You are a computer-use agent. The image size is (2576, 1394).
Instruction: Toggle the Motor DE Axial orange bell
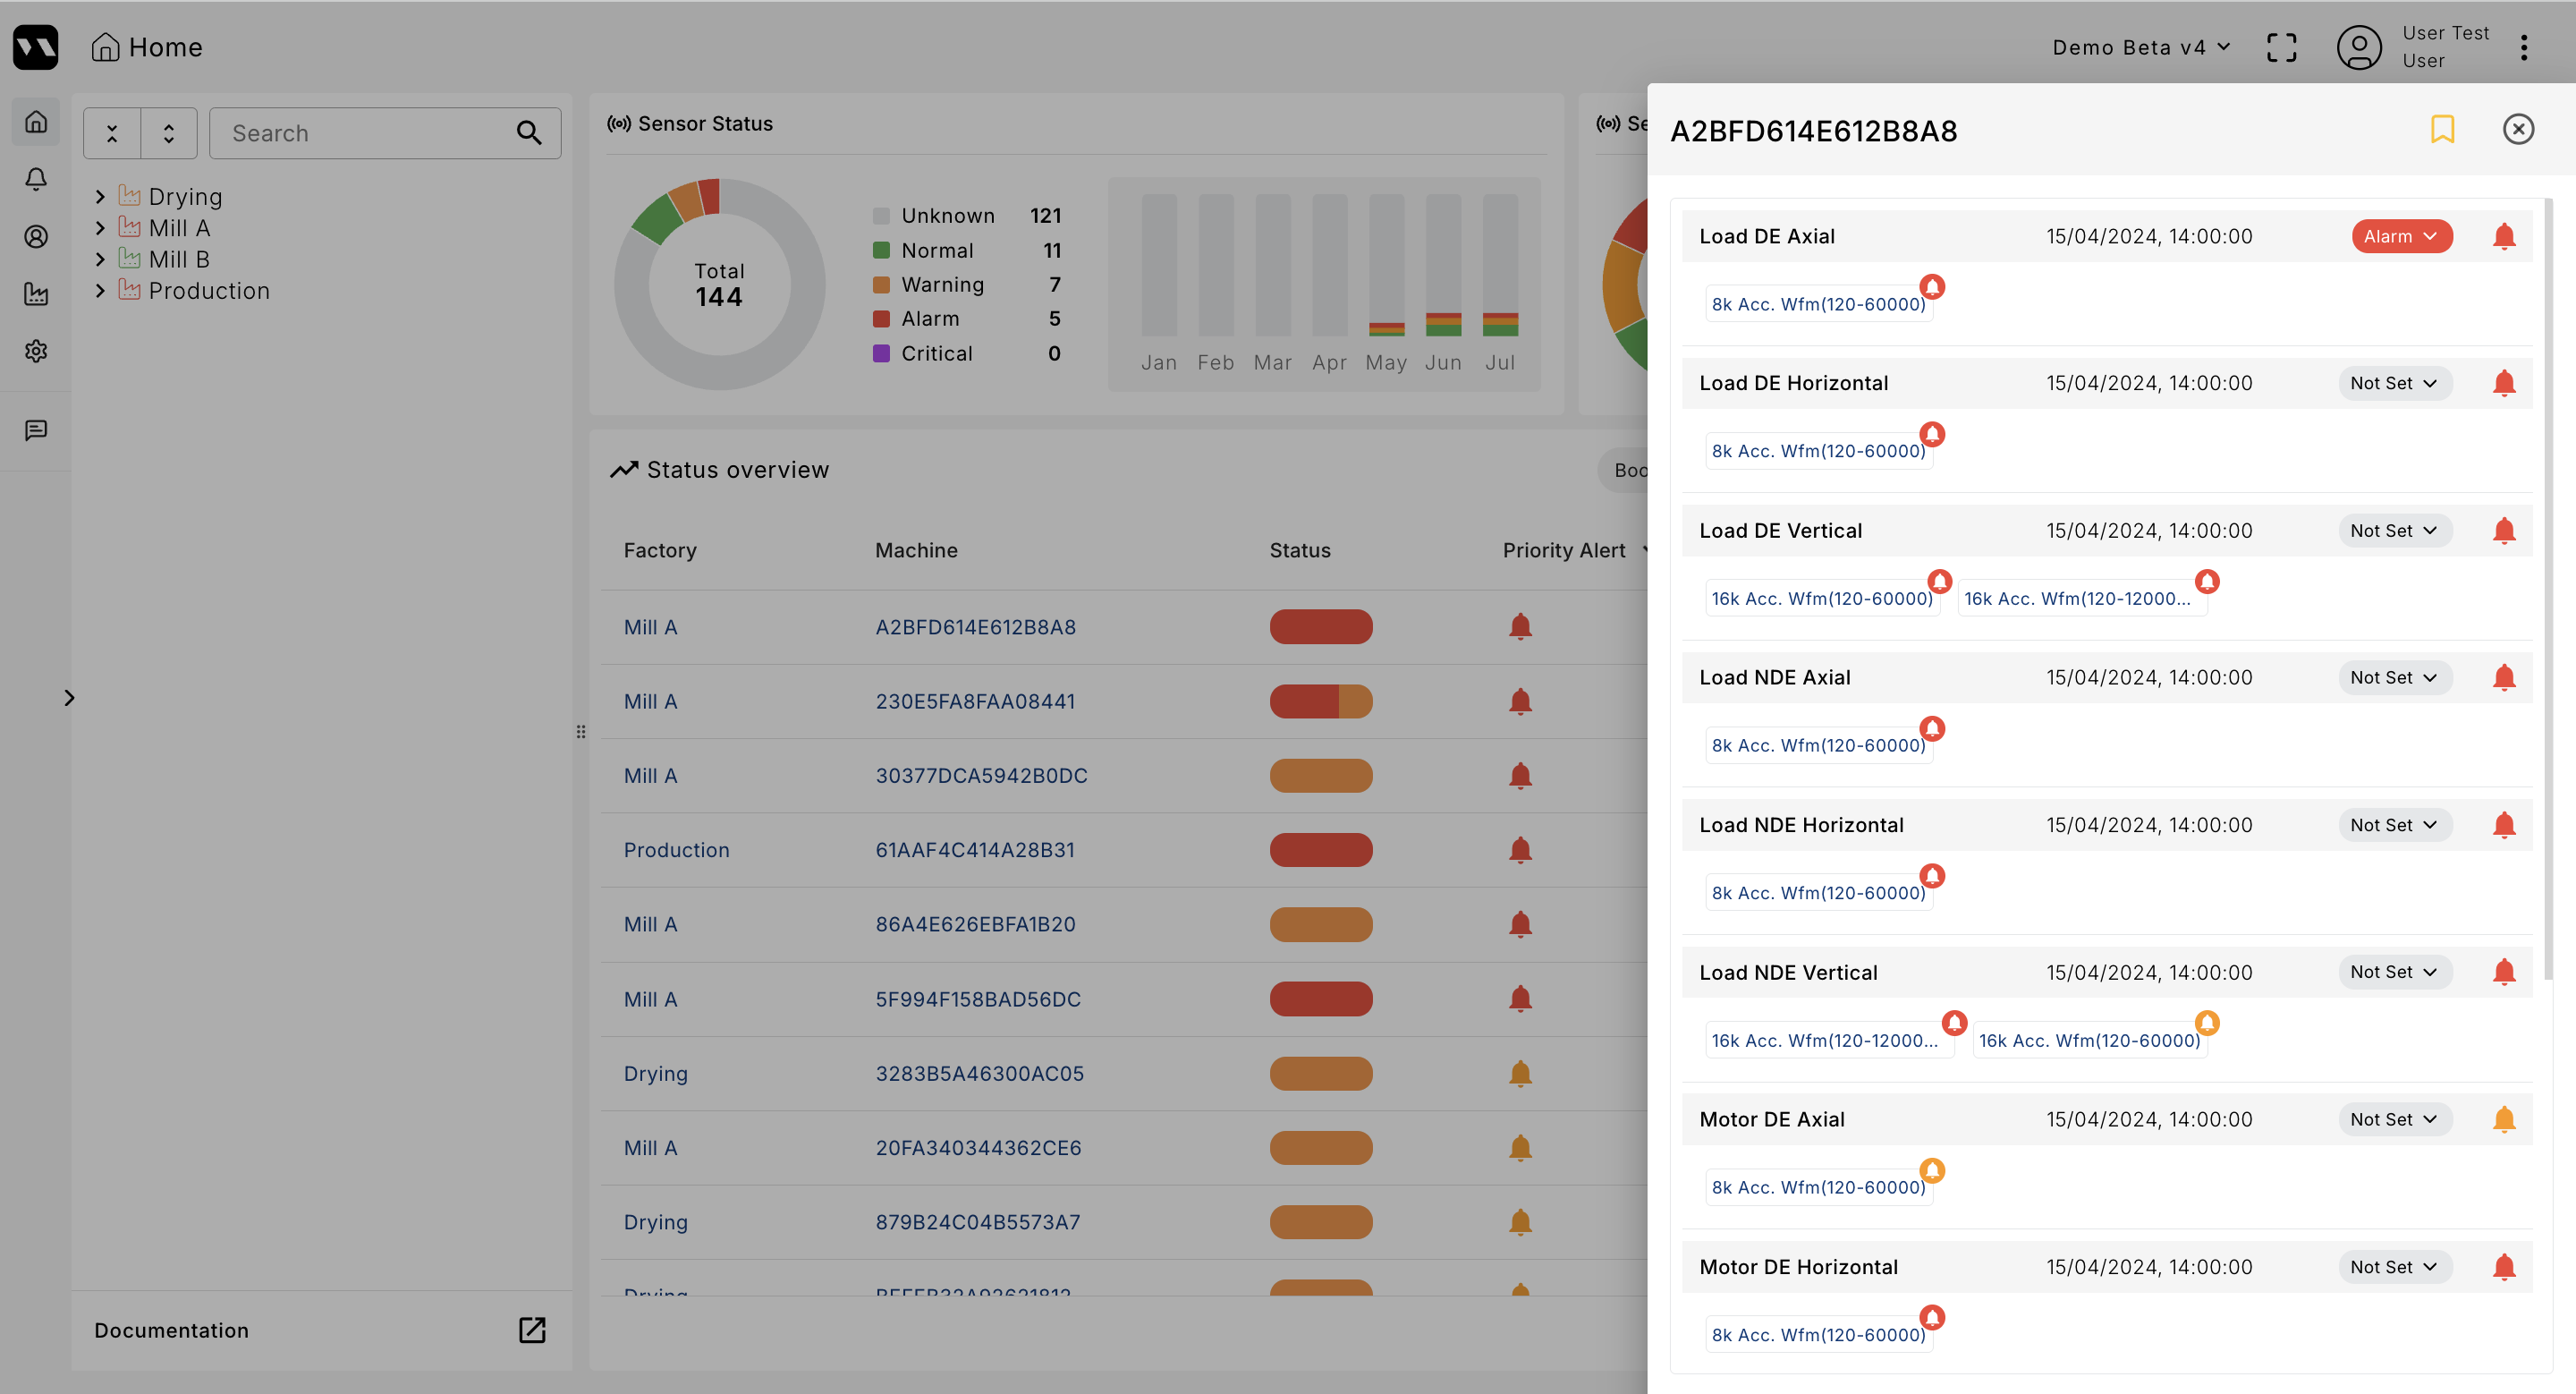pos(2503,1119)
